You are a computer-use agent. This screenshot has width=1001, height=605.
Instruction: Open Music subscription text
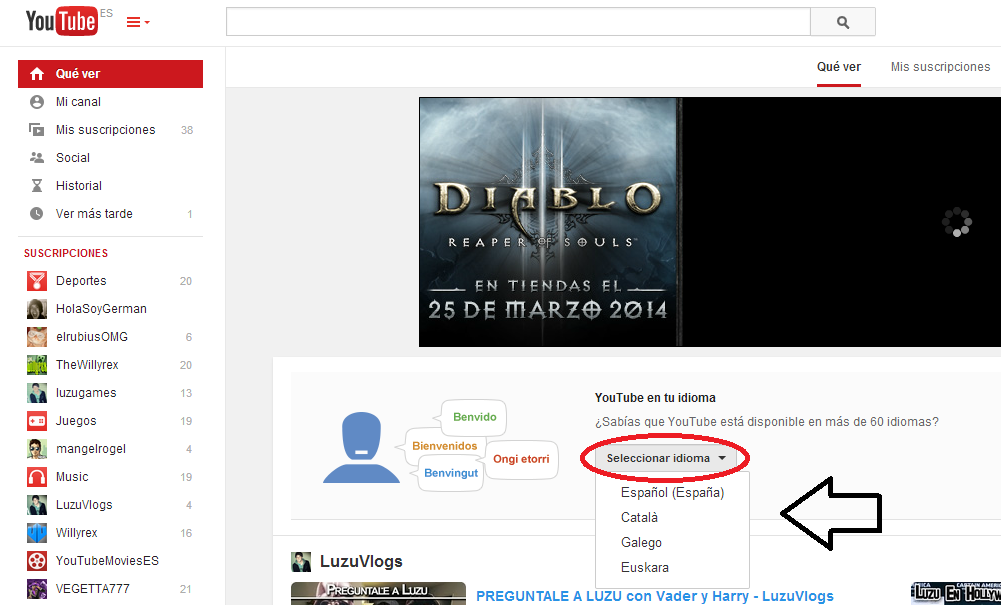tap(72, 477)
